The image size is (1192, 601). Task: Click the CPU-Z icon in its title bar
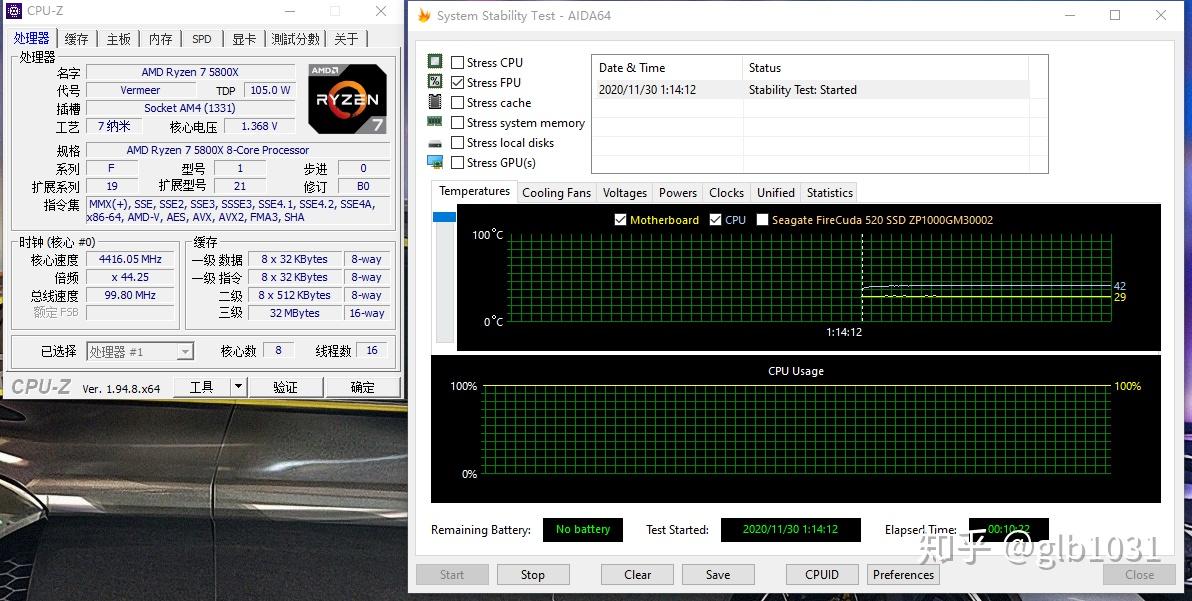point(12,10)
